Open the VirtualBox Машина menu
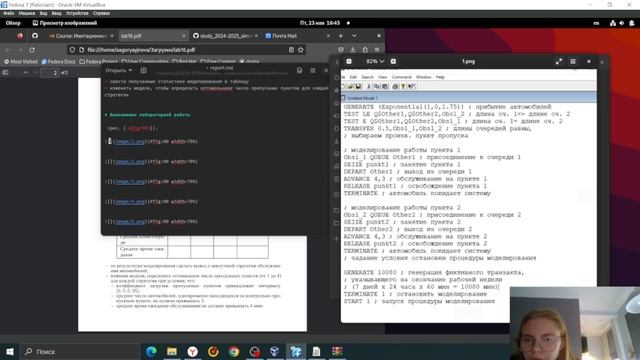640x360 pixels. click(27, 13)
